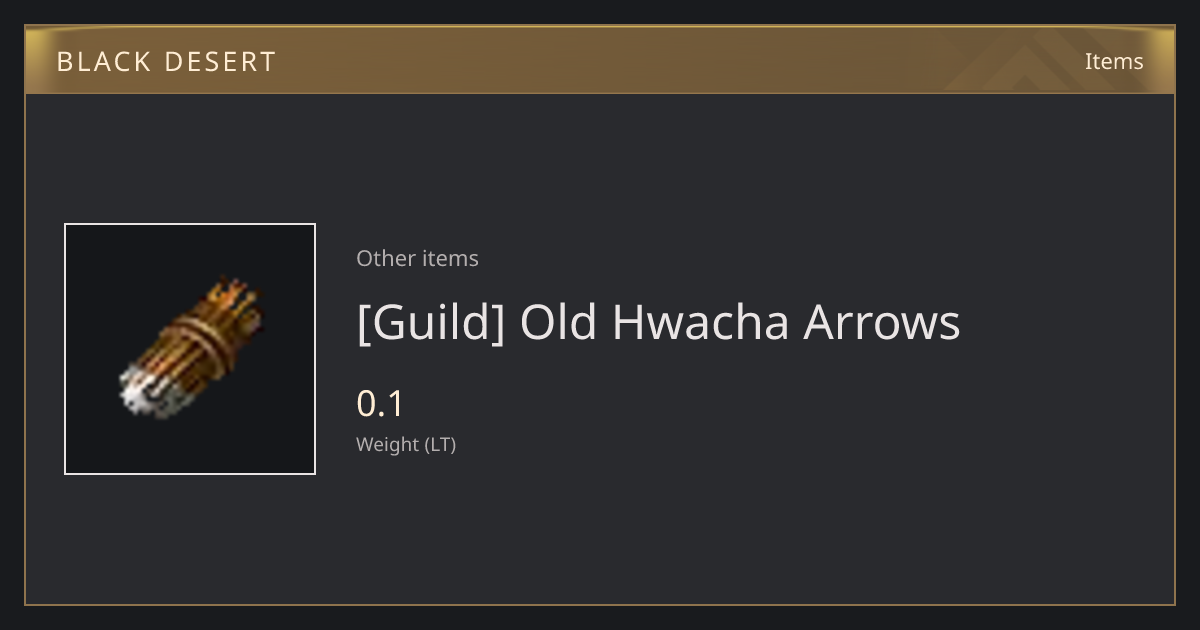Click the Weight (LT) label

tap(406, 444)
